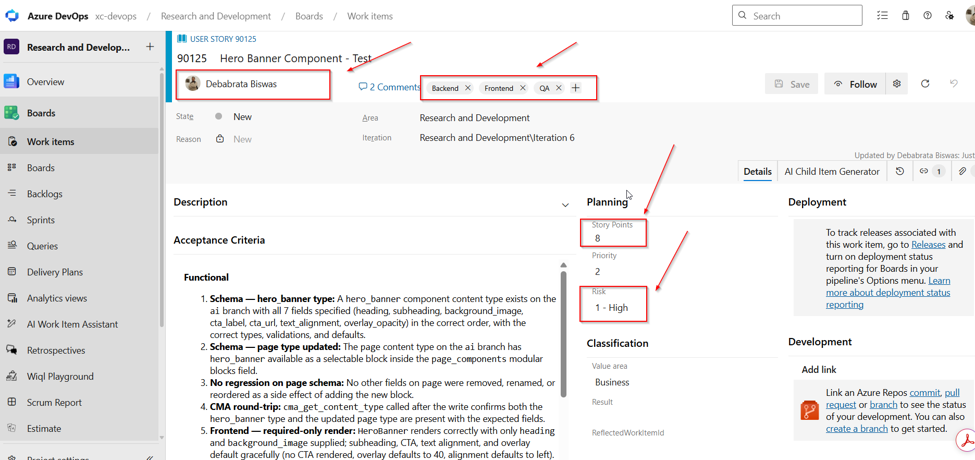Click the create a branch link
This screenshot has height=460, width=975.
(x=857, y=428)
